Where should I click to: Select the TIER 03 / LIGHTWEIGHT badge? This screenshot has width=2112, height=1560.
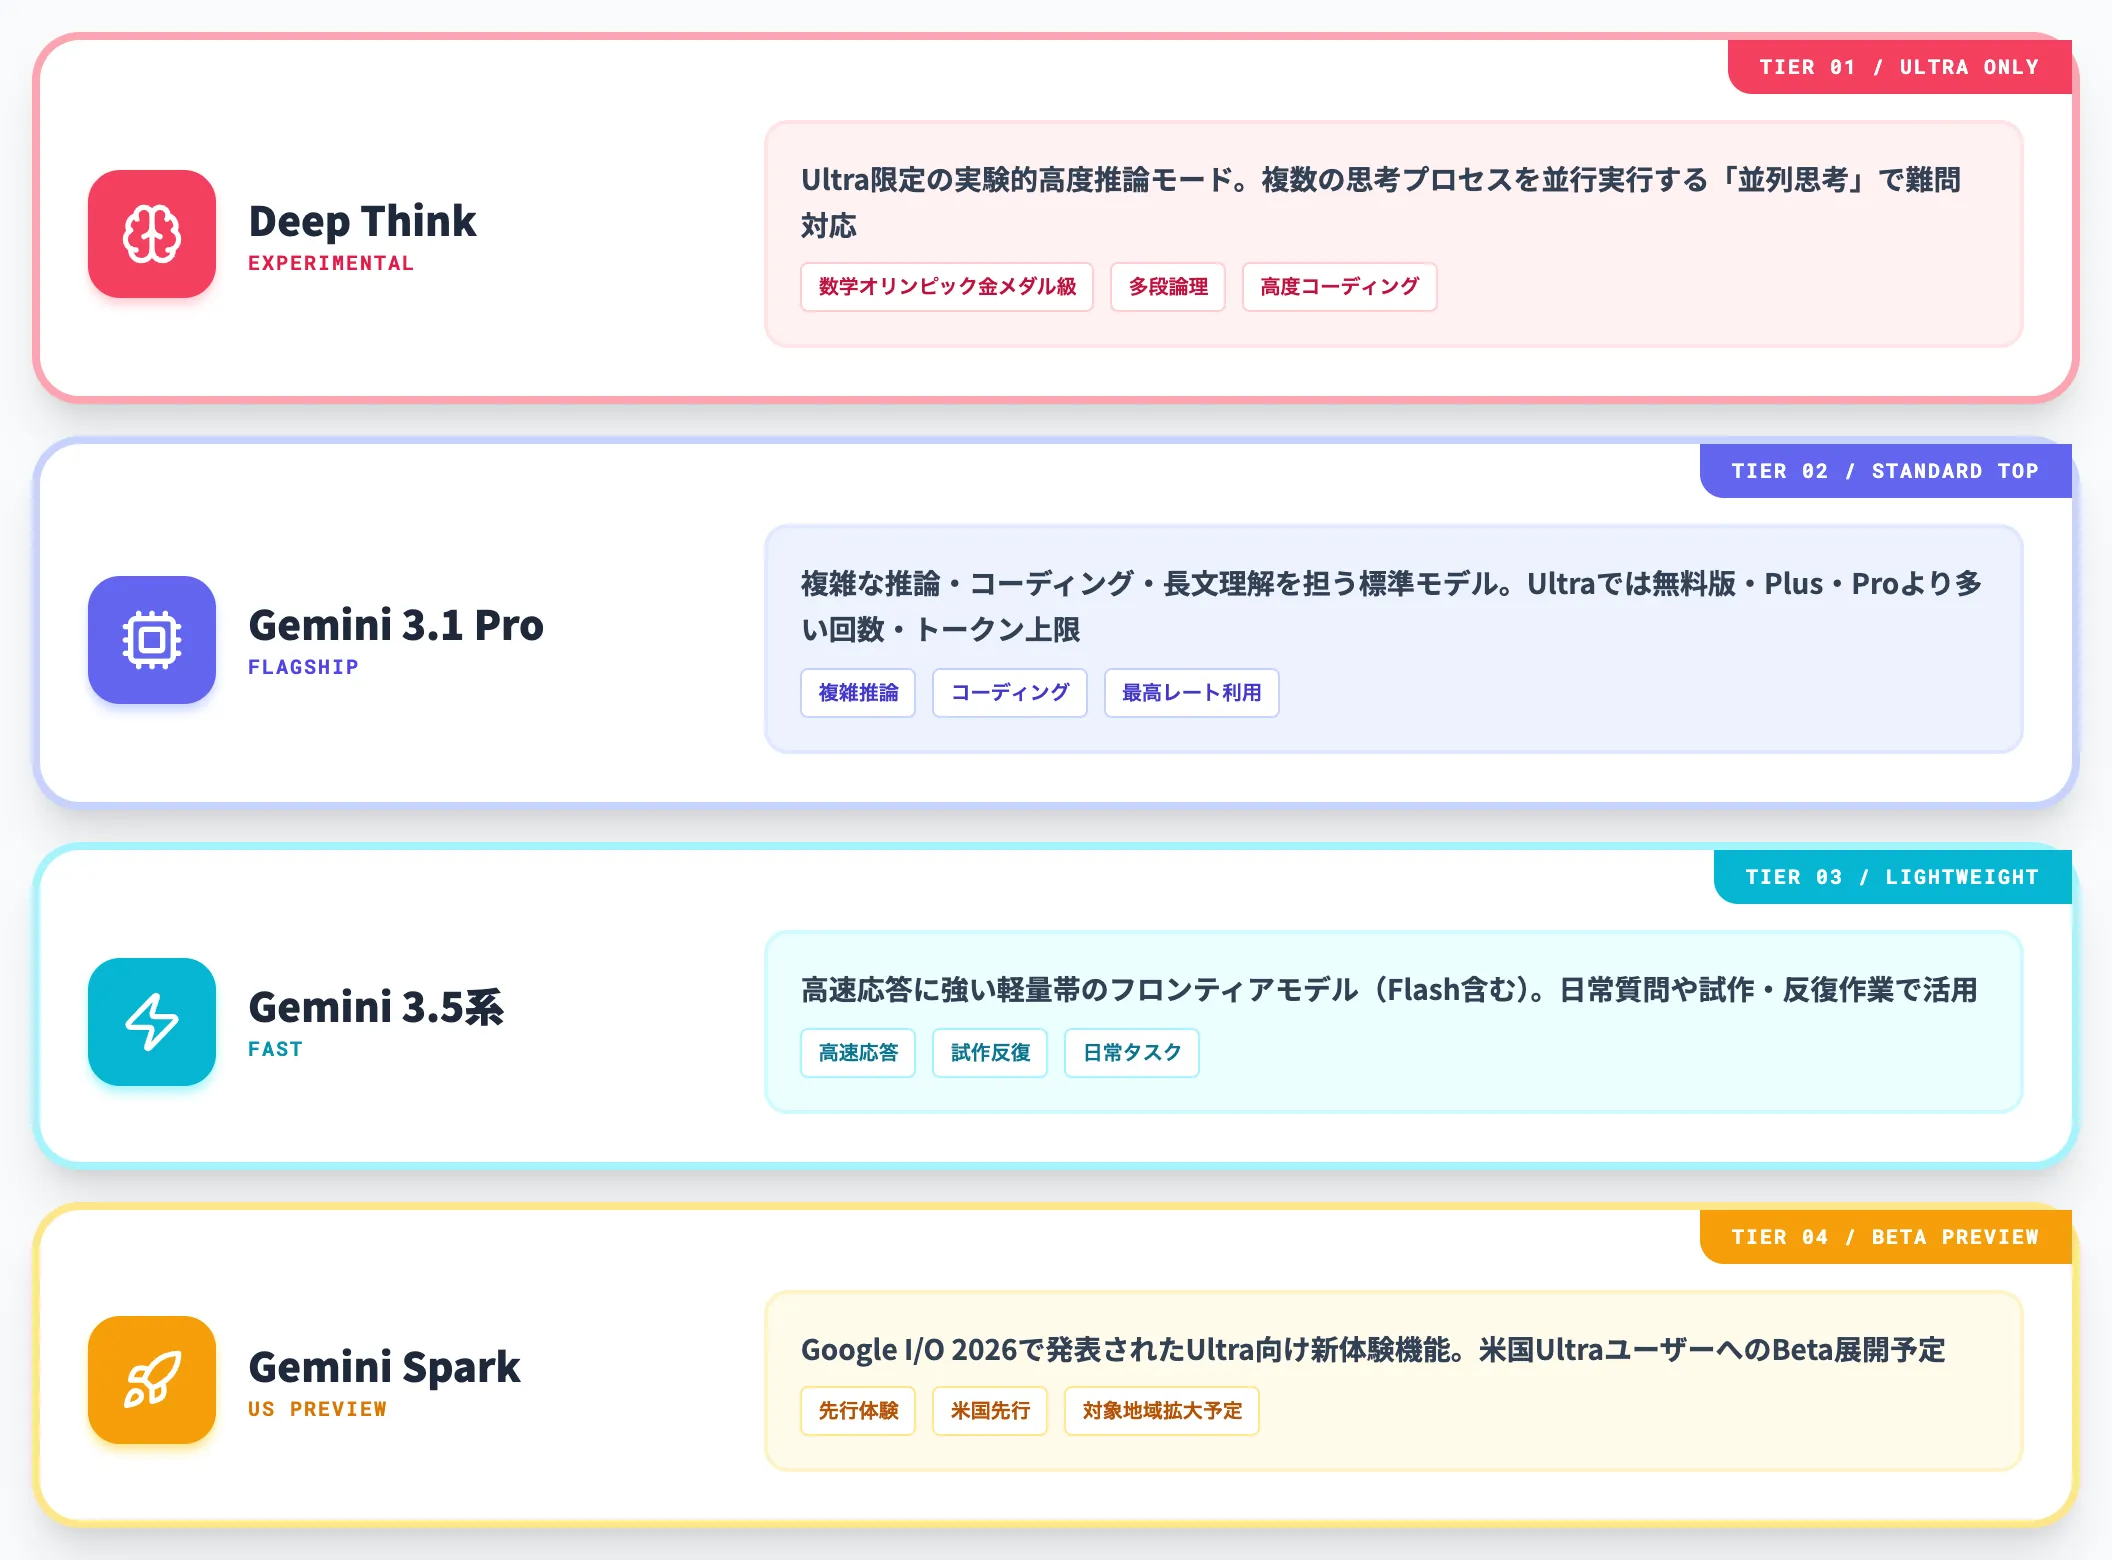click(x=1892, y=877)
